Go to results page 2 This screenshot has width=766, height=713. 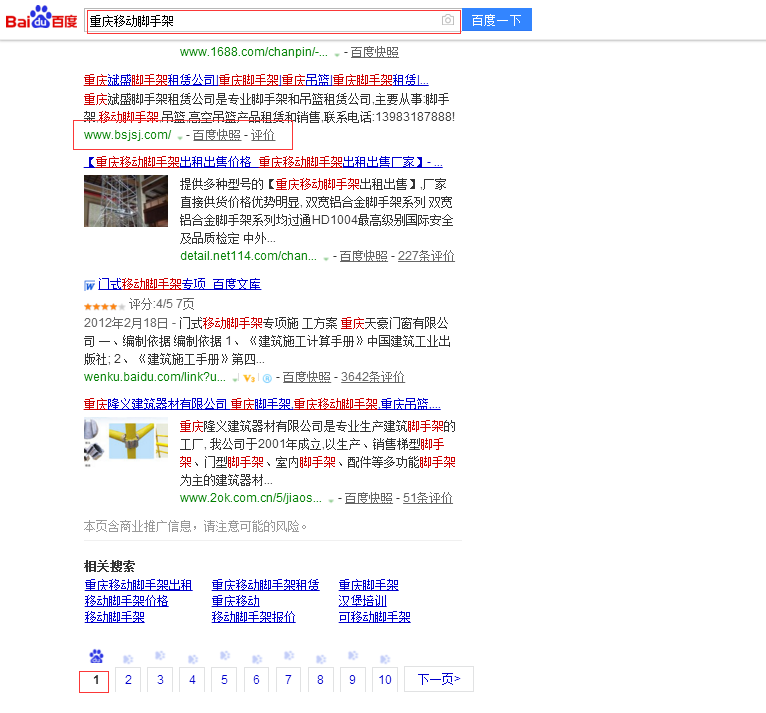click(x=127, y=680)
